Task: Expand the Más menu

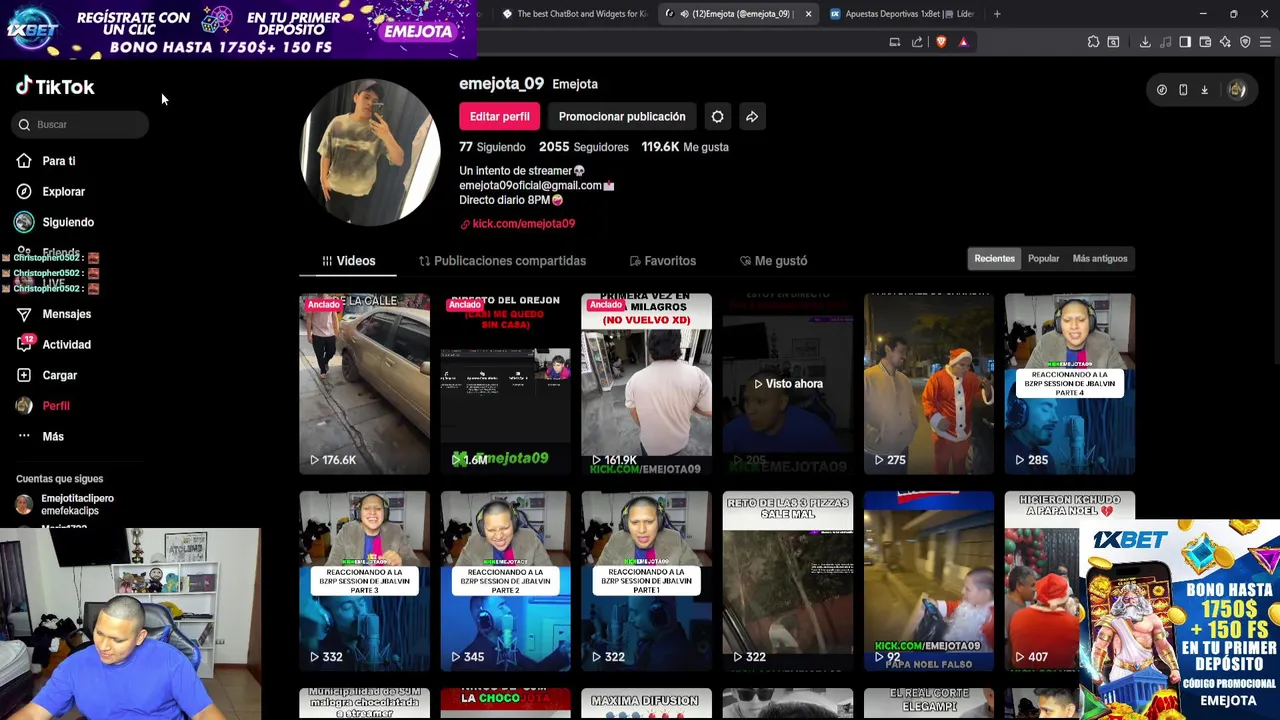Action: click(x=40, y=436)
